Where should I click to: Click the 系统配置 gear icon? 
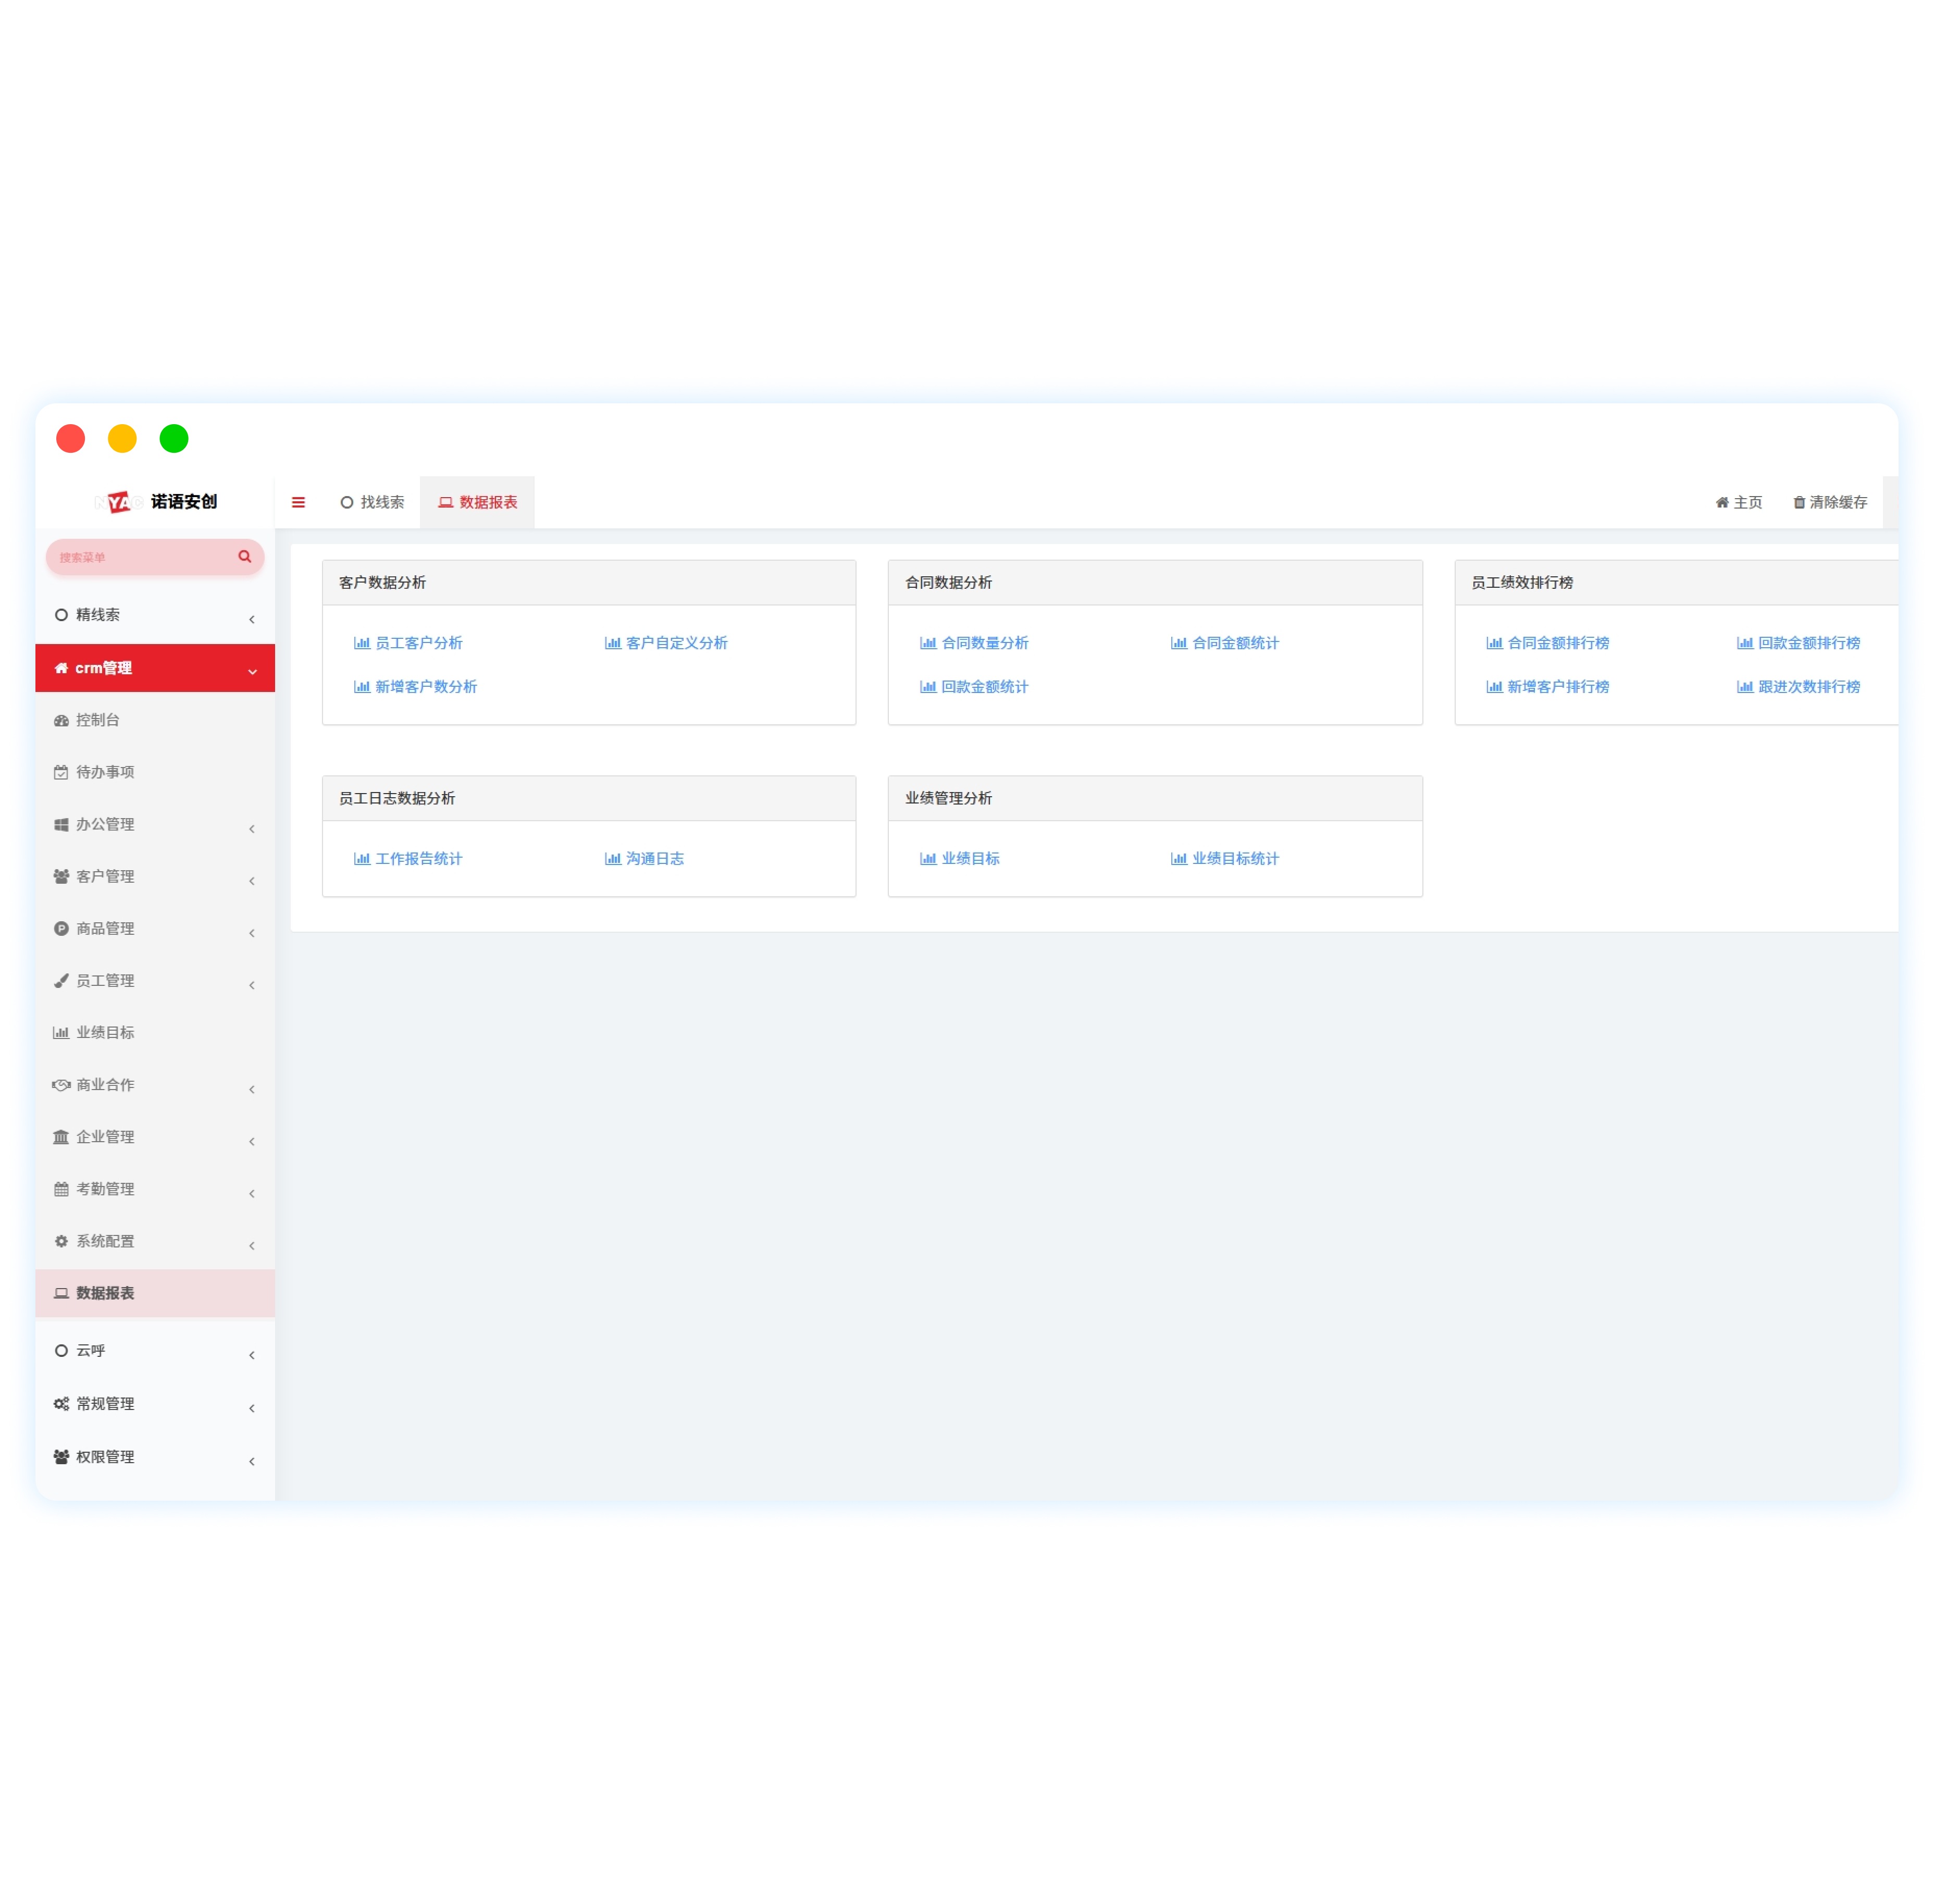tap(61, 1241)
